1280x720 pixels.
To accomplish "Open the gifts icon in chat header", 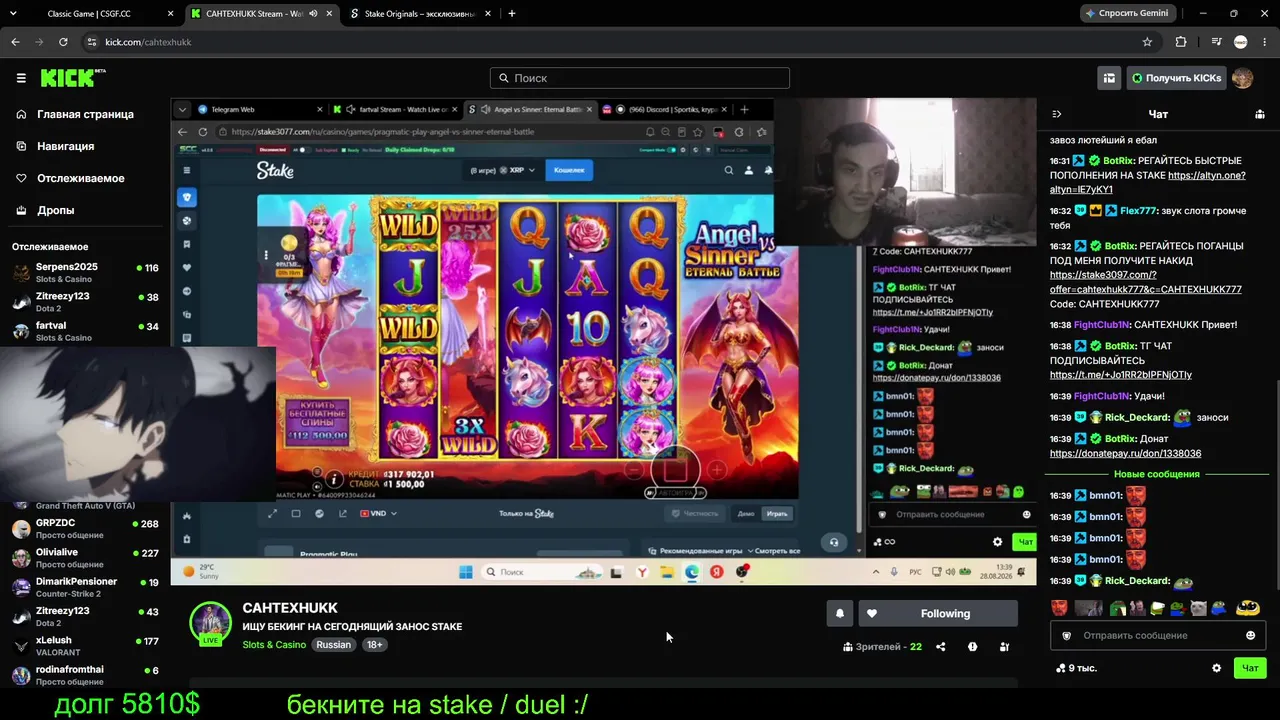I will tap(1259, 114).
